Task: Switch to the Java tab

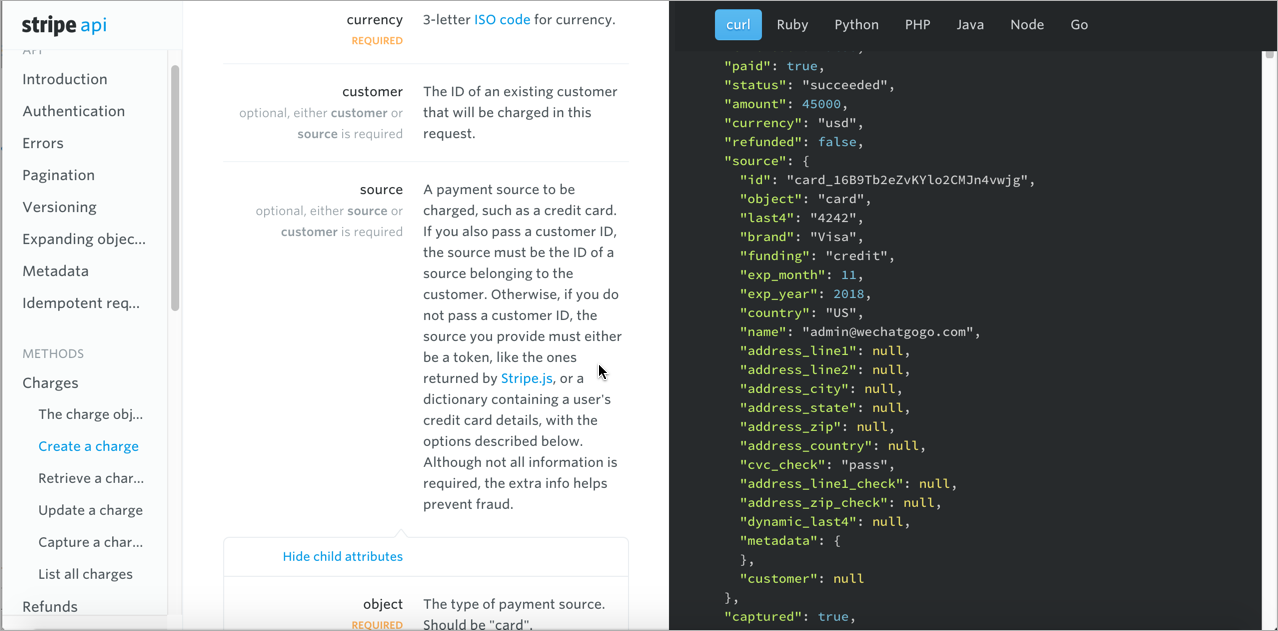Action: click(970, 25)
